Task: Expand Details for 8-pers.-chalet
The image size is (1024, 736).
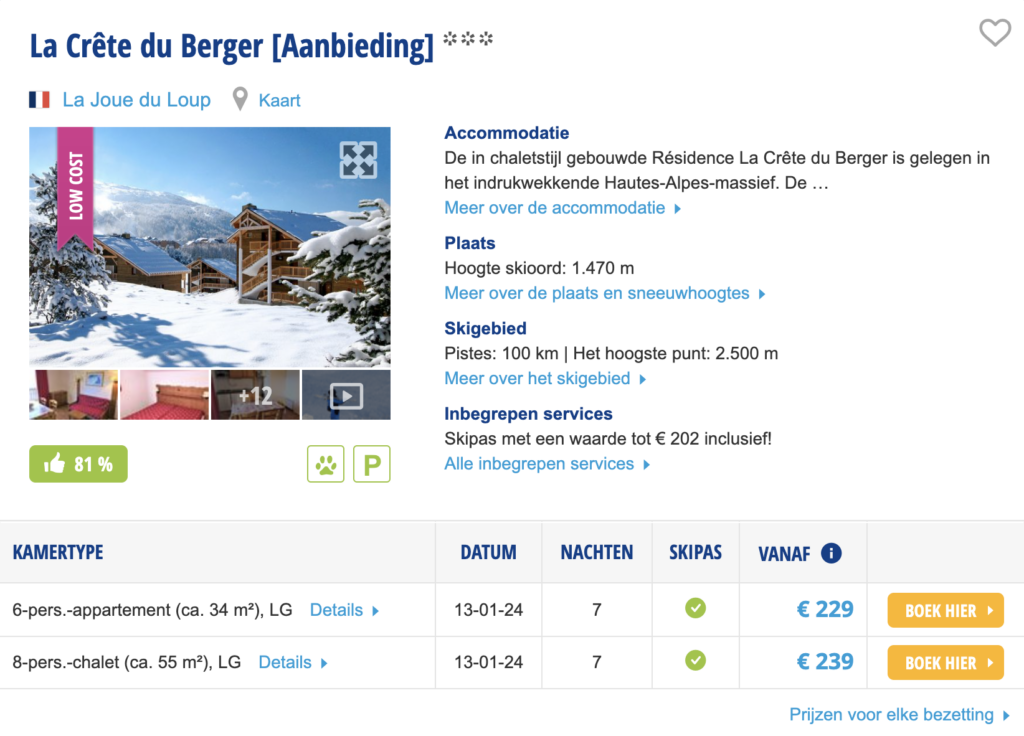Action: click(x=293, y=662)
